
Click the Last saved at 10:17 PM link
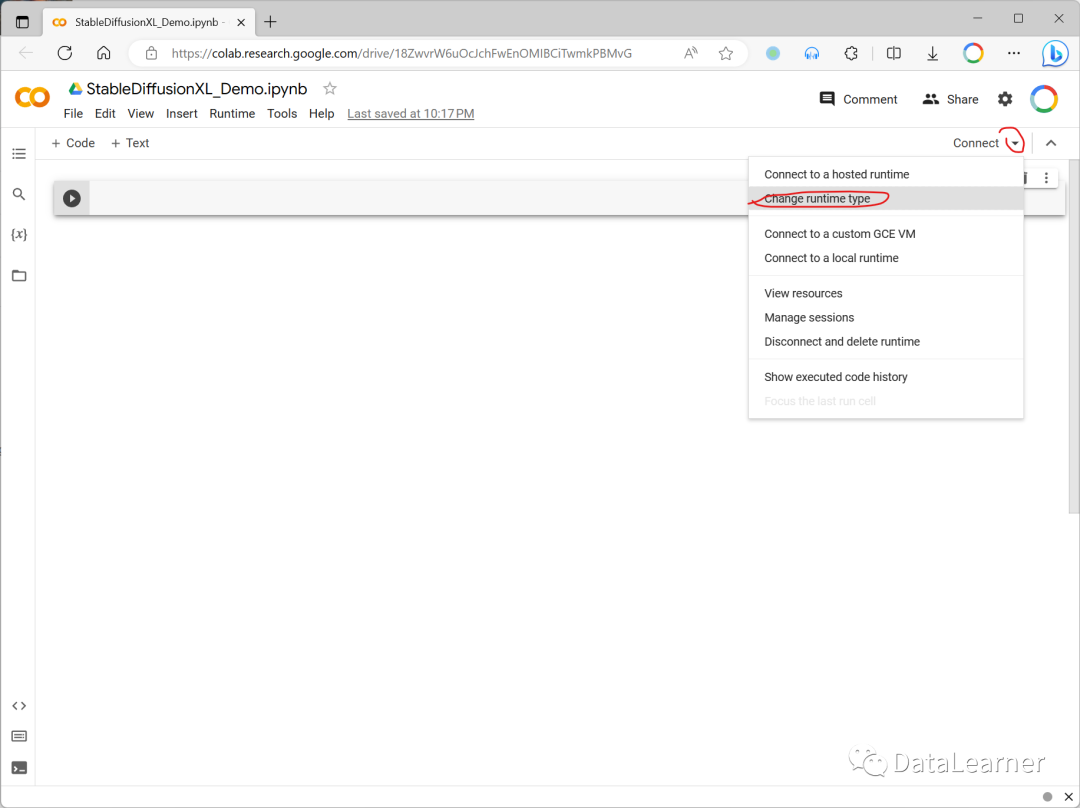[x=411, y=114]
